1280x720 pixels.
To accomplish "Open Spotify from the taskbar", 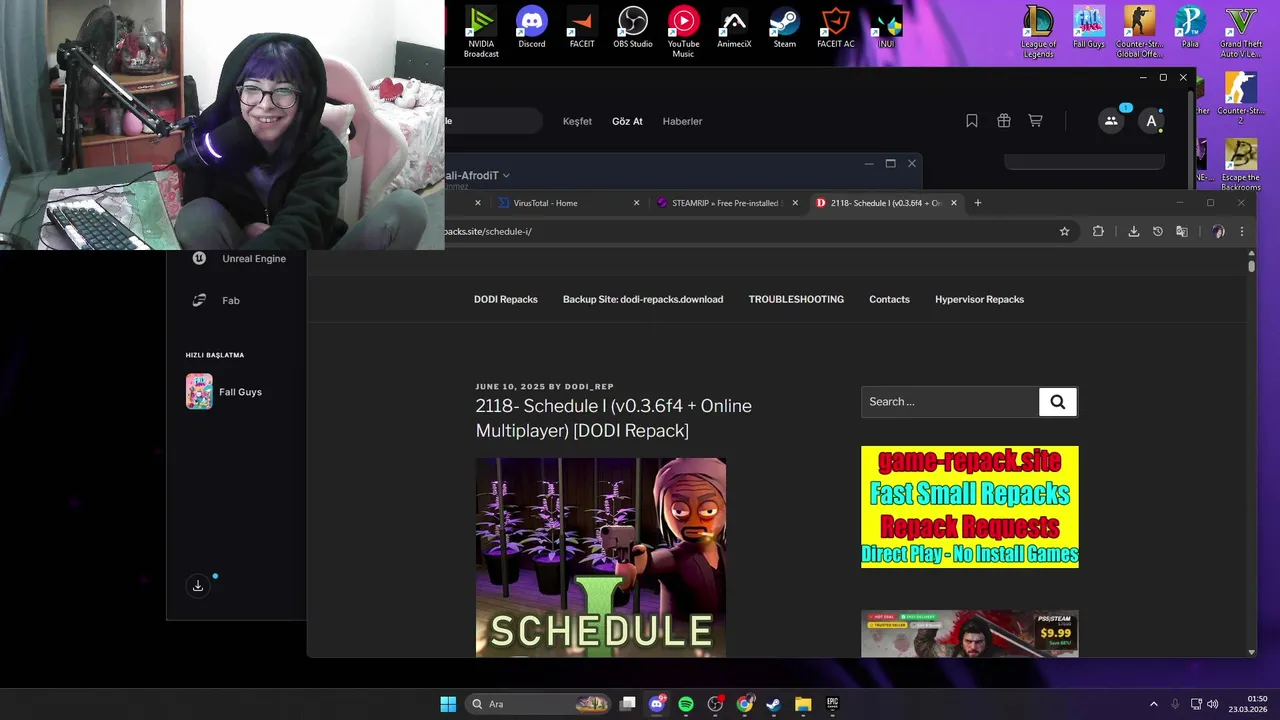I will click(x=686, y=704).
